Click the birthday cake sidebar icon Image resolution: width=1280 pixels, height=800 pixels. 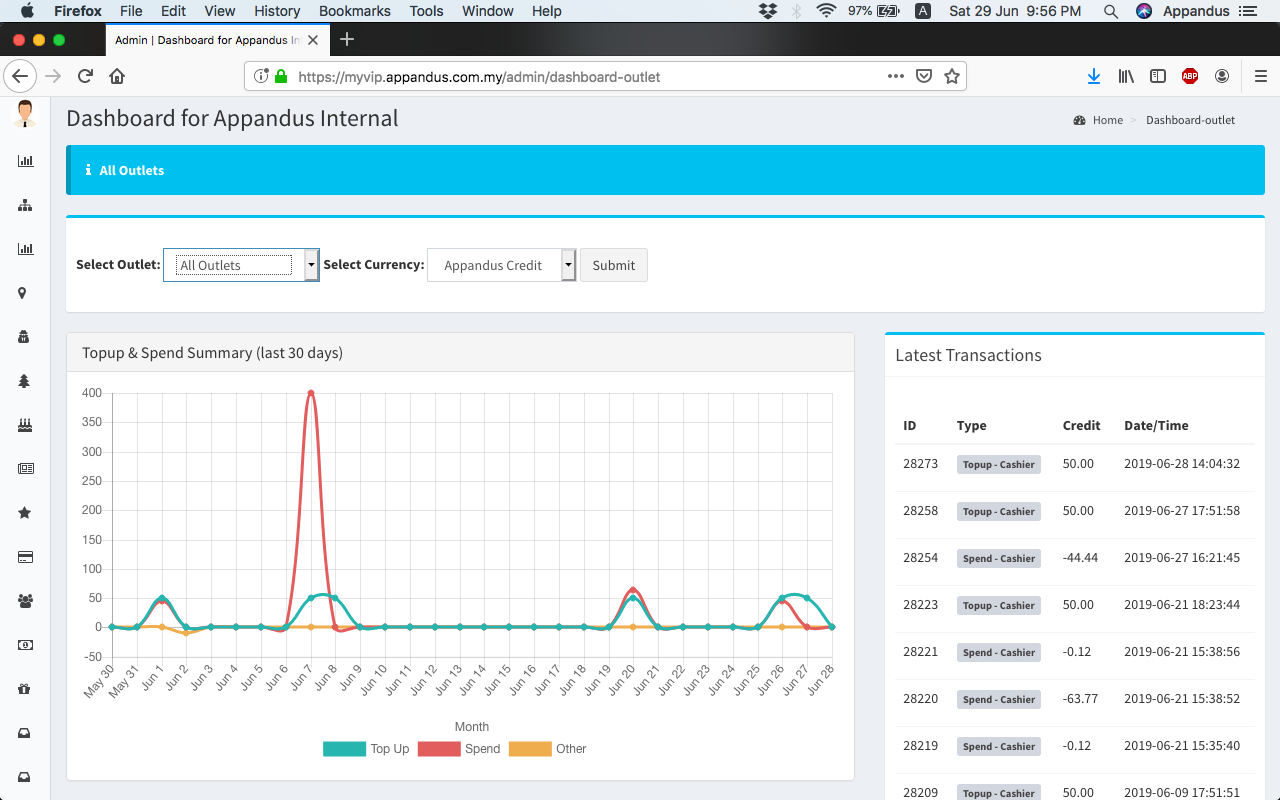point(25,425)
